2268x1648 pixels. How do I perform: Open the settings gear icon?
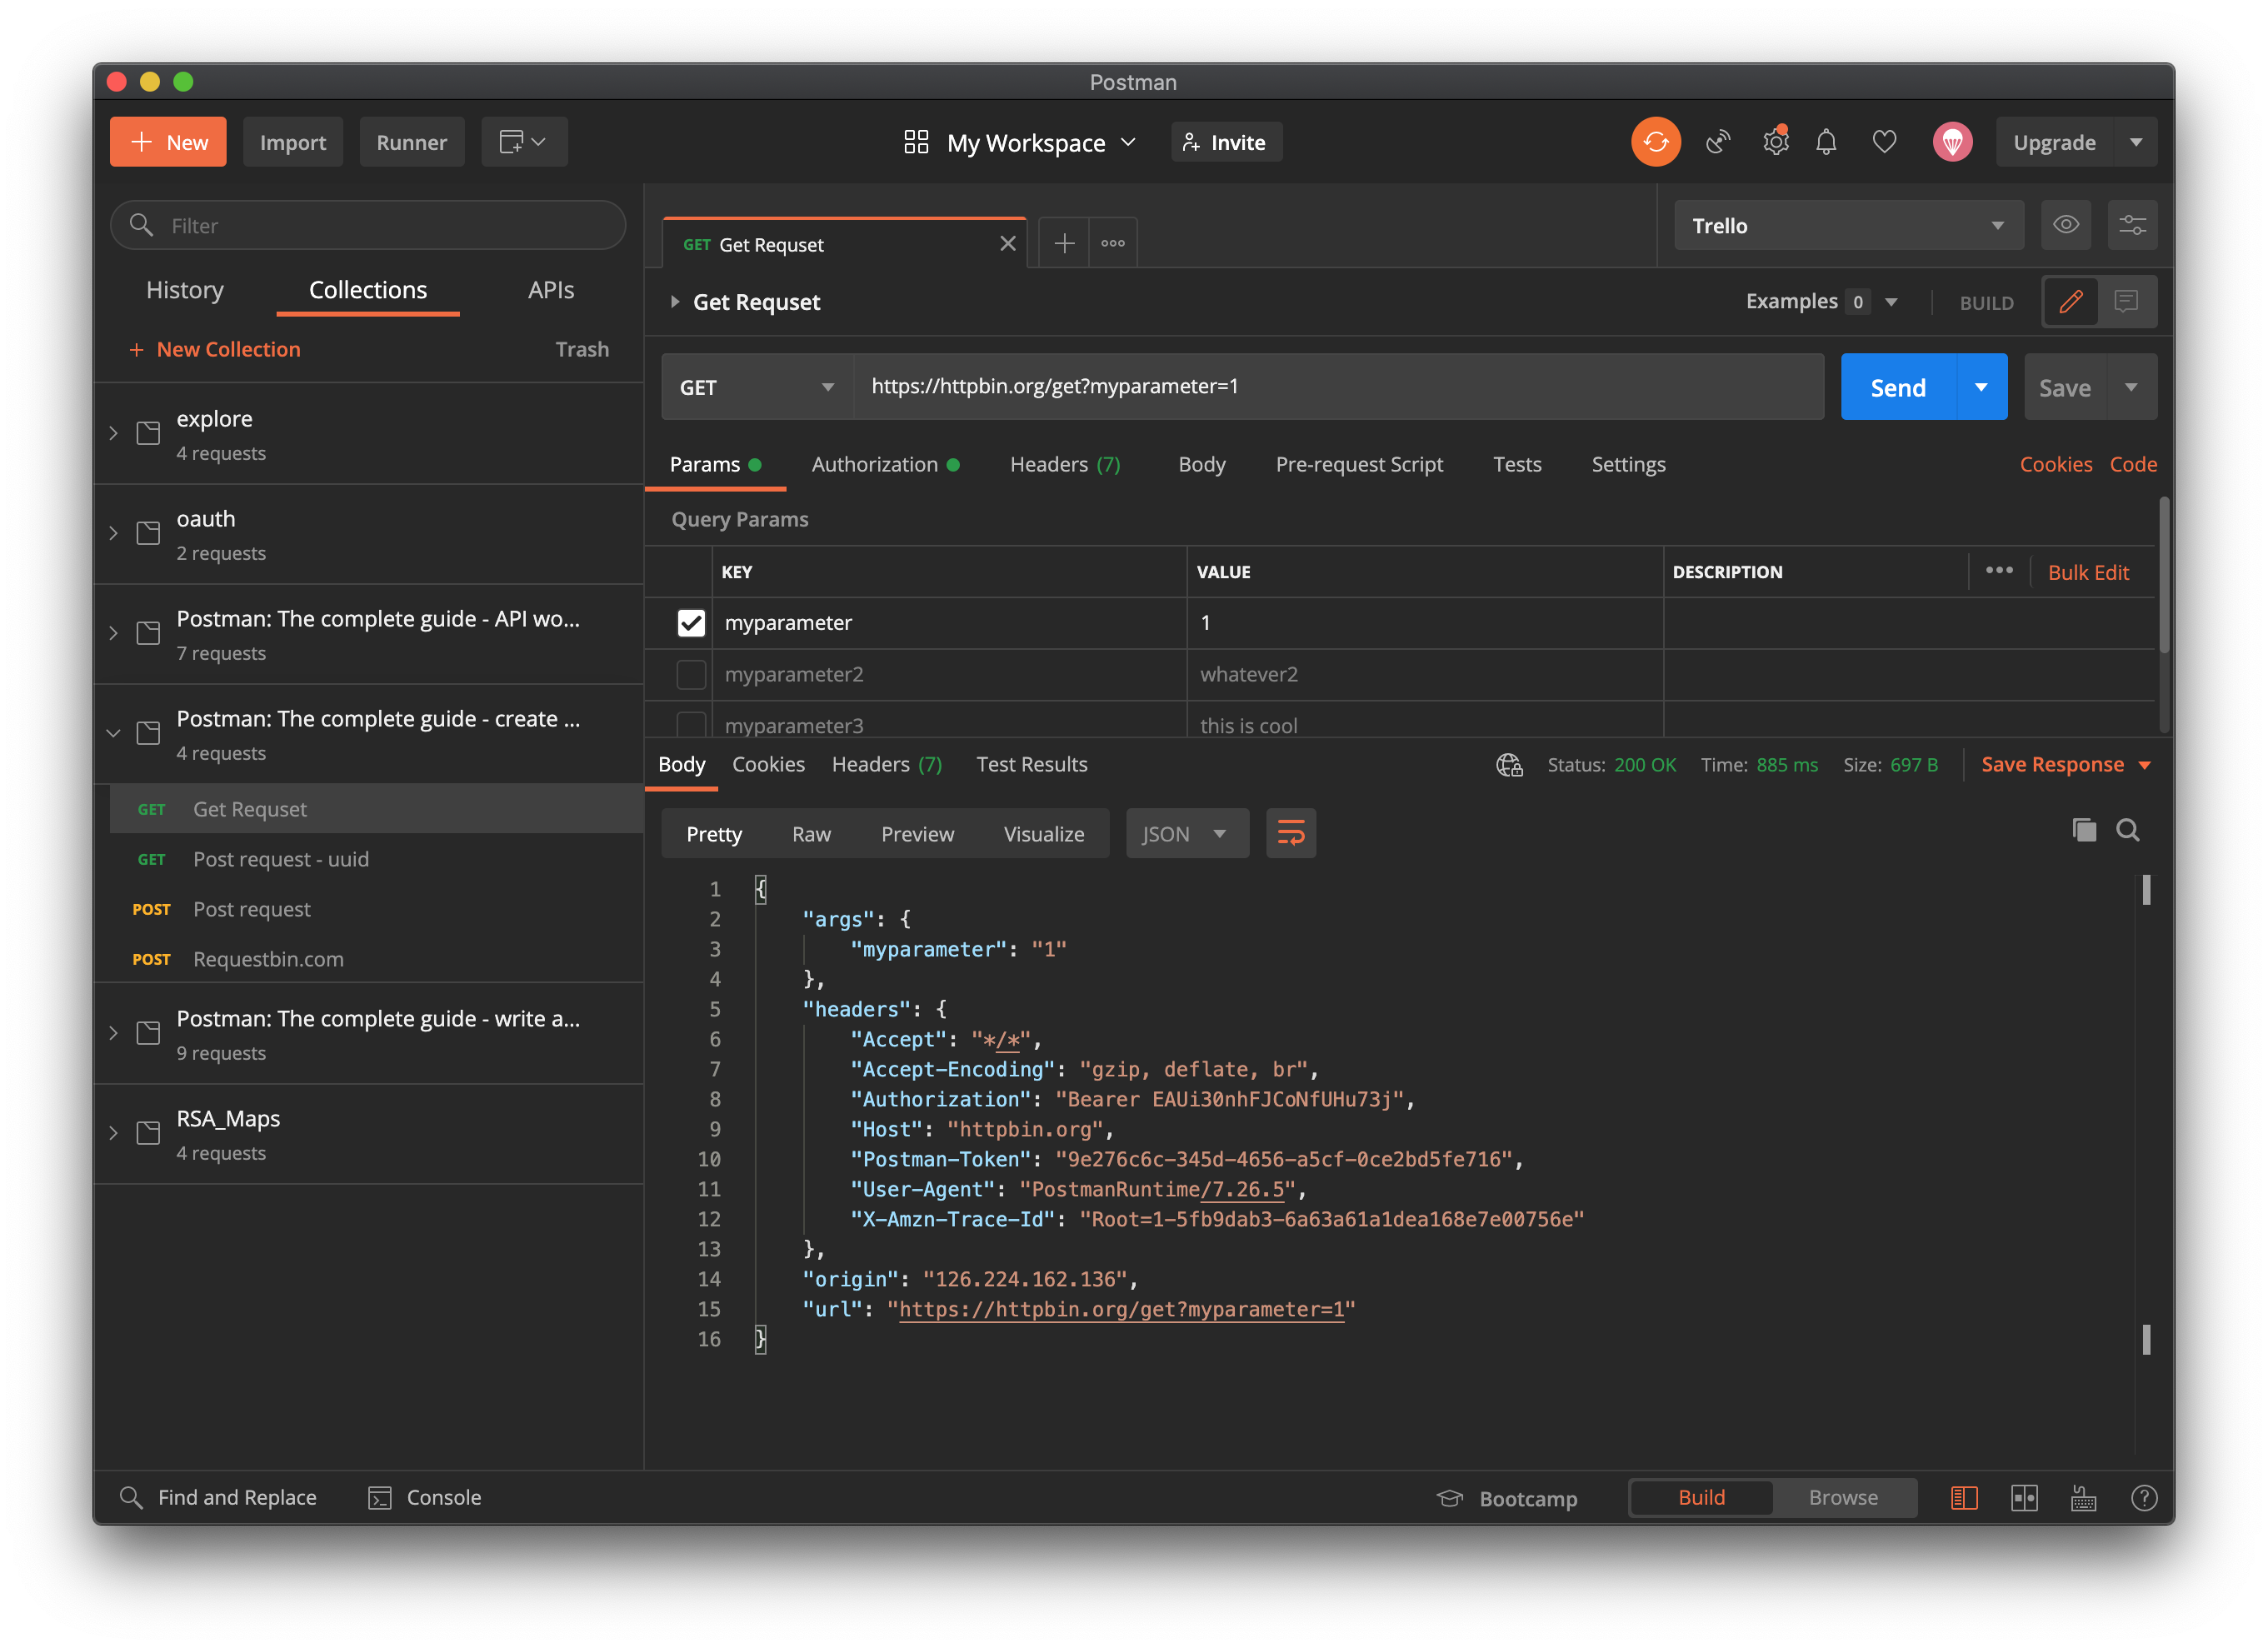click(x=1775, y=142)
